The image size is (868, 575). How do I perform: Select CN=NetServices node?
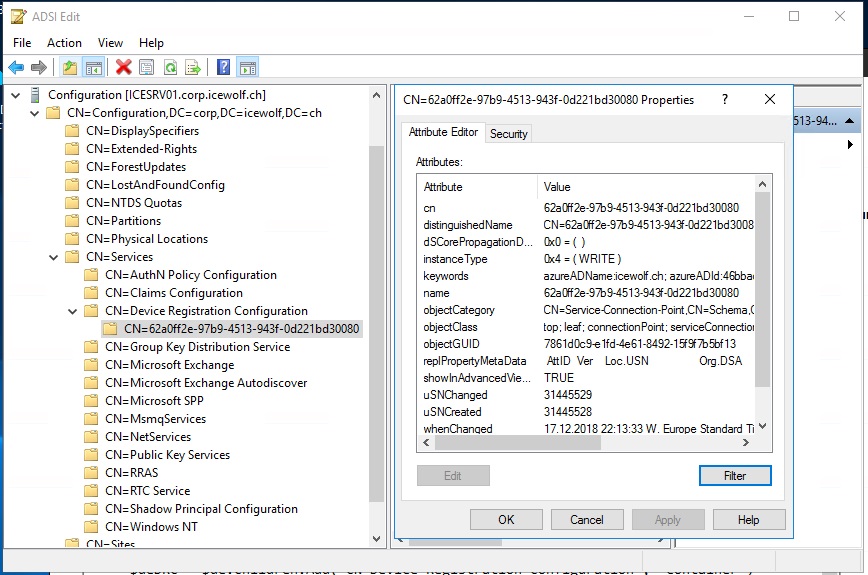(x=148, y=437)
